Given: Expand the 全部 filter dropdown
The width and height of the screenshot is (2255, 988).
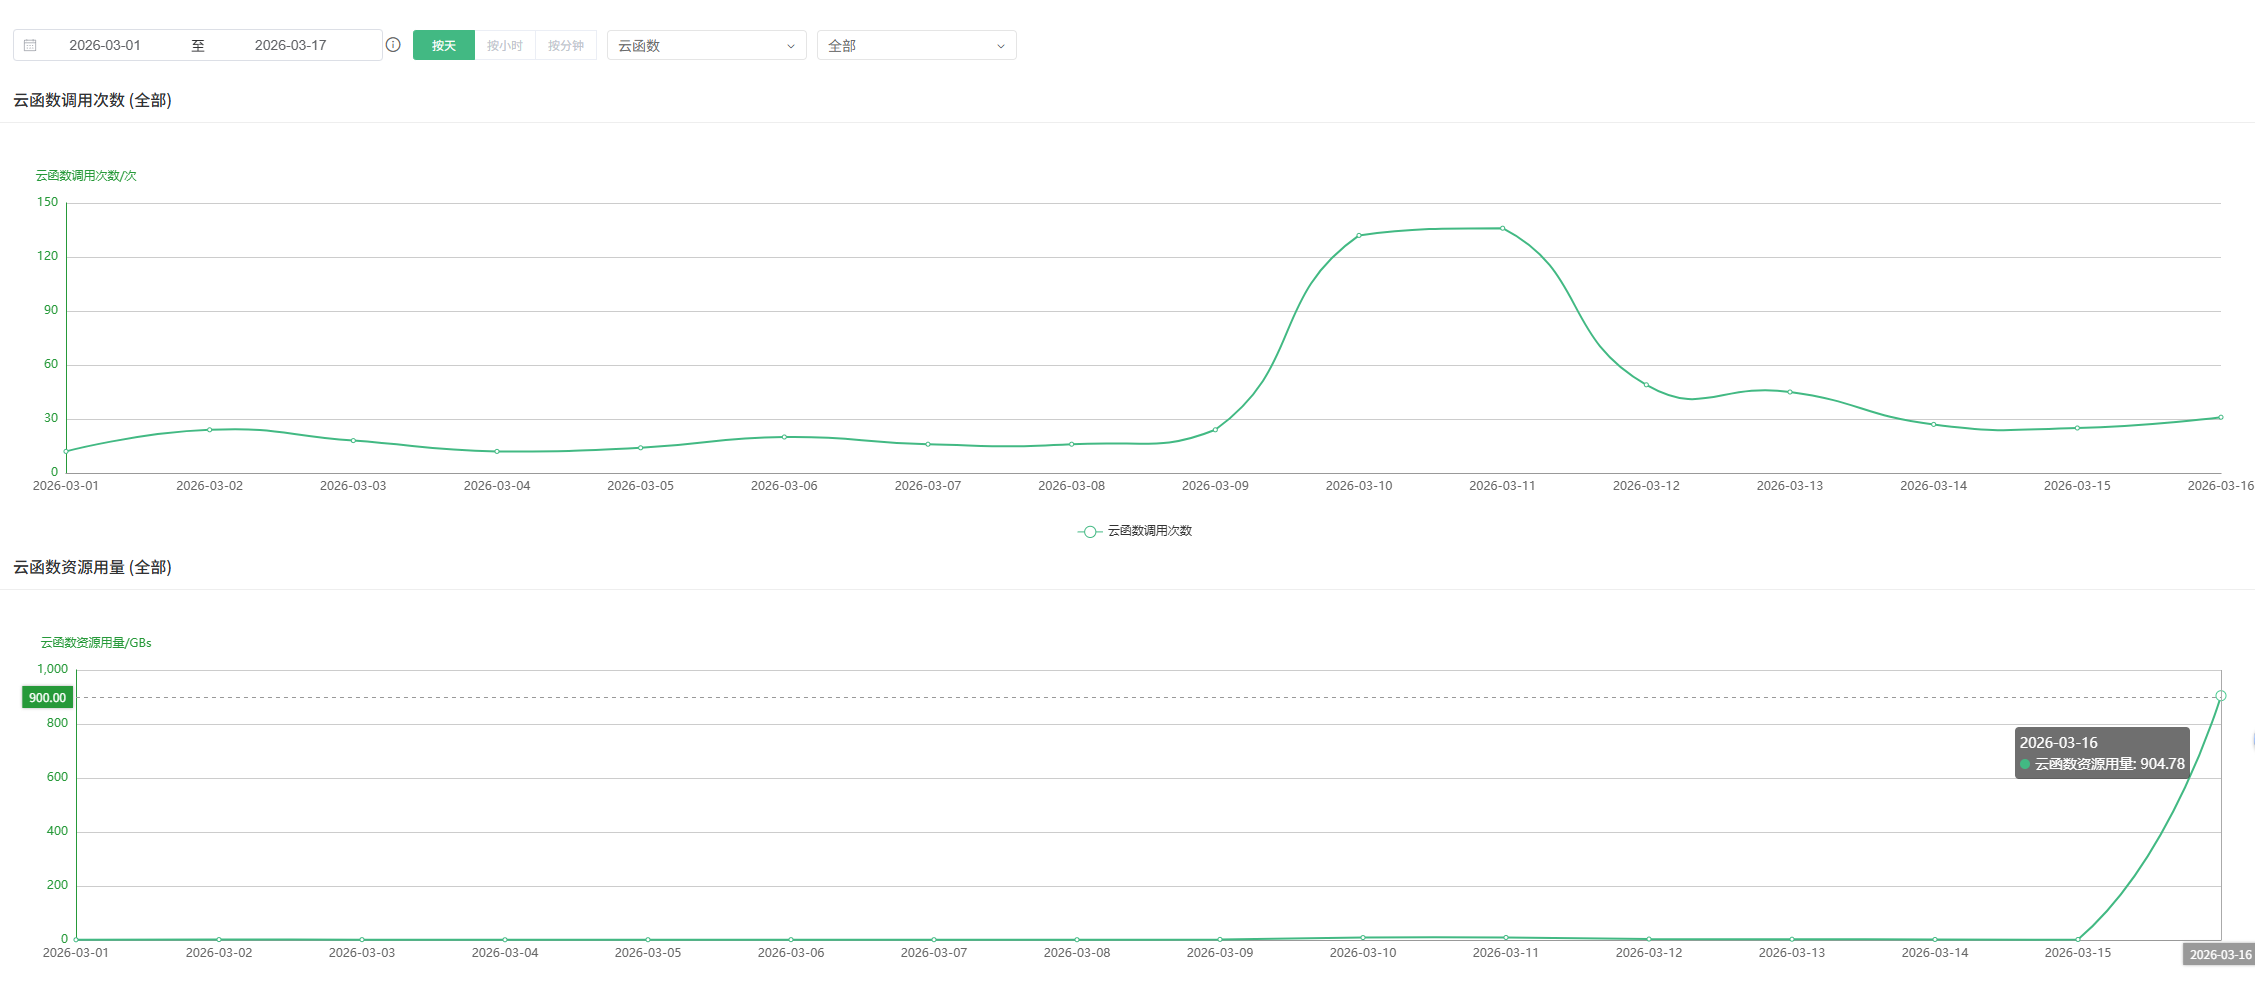Looking at the screenshot, I should click(x=915, y=46).
